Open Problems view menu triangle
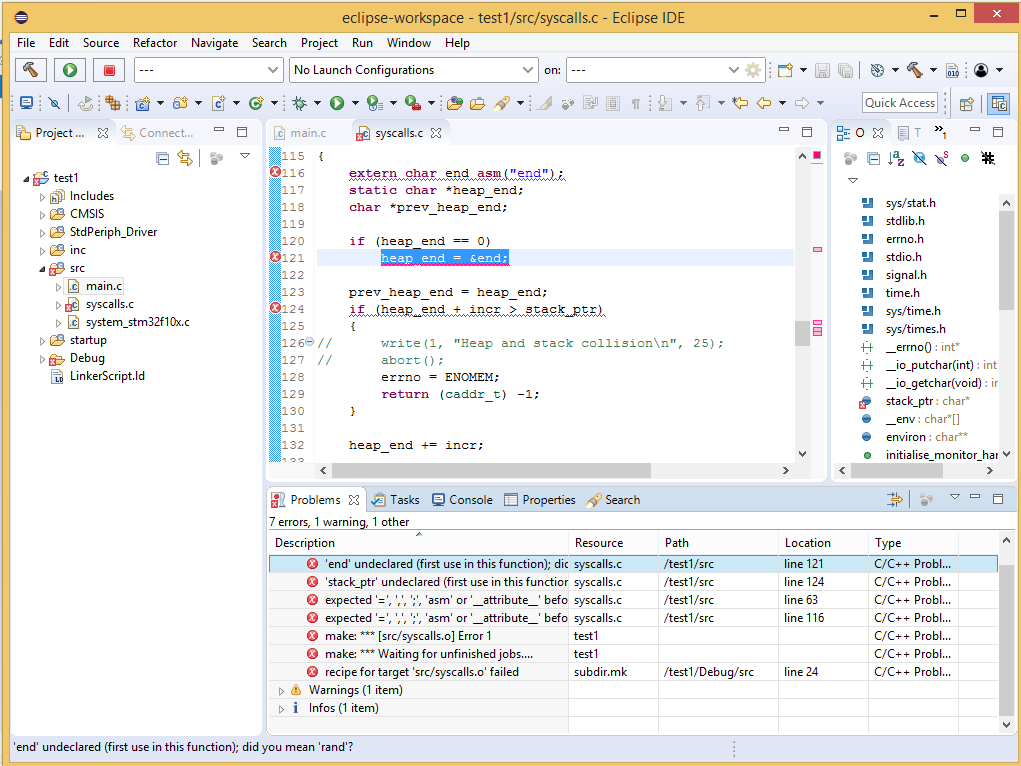The width and height of the screenshot is (1021, 766). (x=955, y=497)
